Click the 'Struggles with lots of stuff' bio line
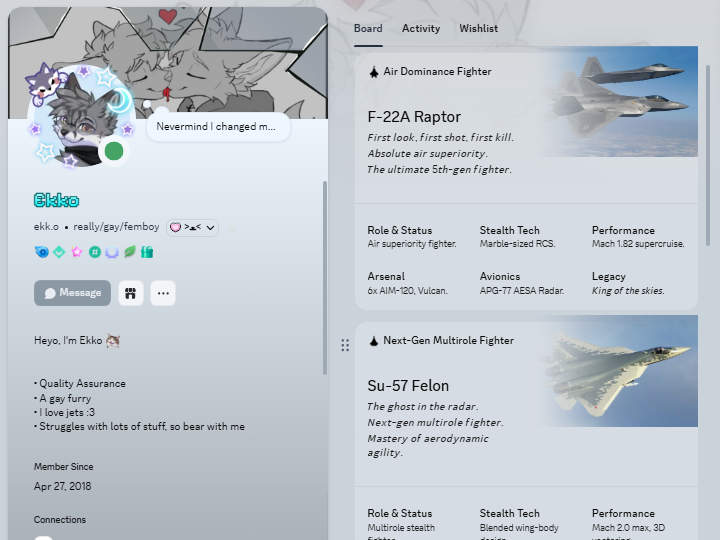720x540 pixels. pos(140,427)
